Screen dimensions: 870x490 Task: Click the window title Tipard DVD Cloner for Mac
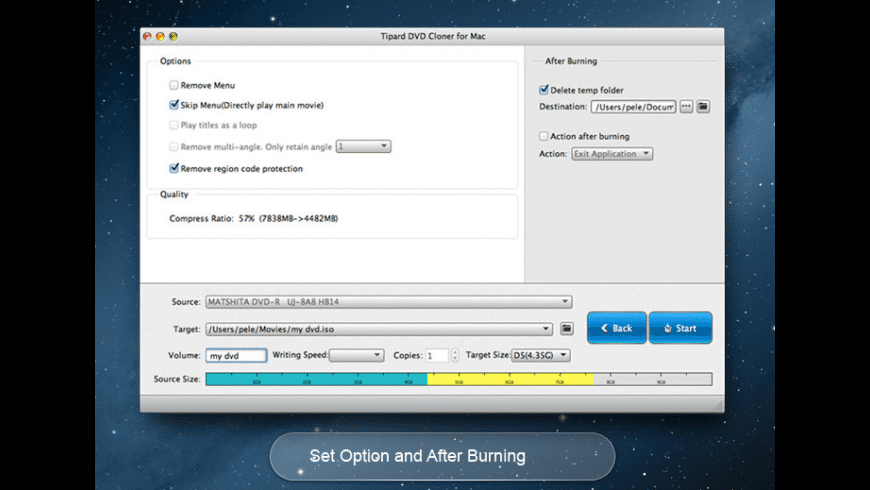[433, 36]
